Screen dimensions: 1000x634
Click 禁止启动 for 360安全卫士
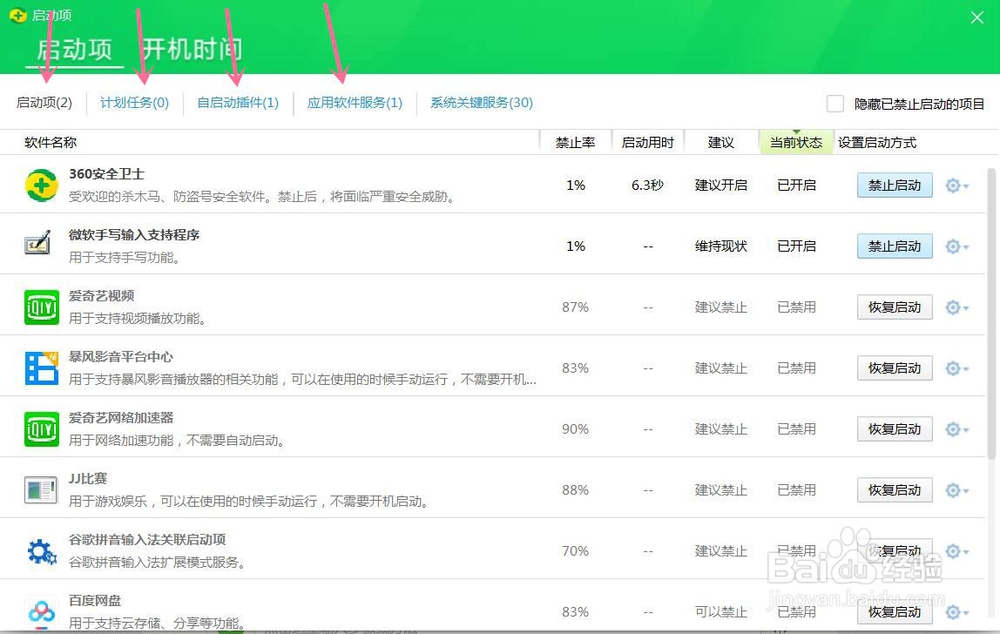coord(894,186)
